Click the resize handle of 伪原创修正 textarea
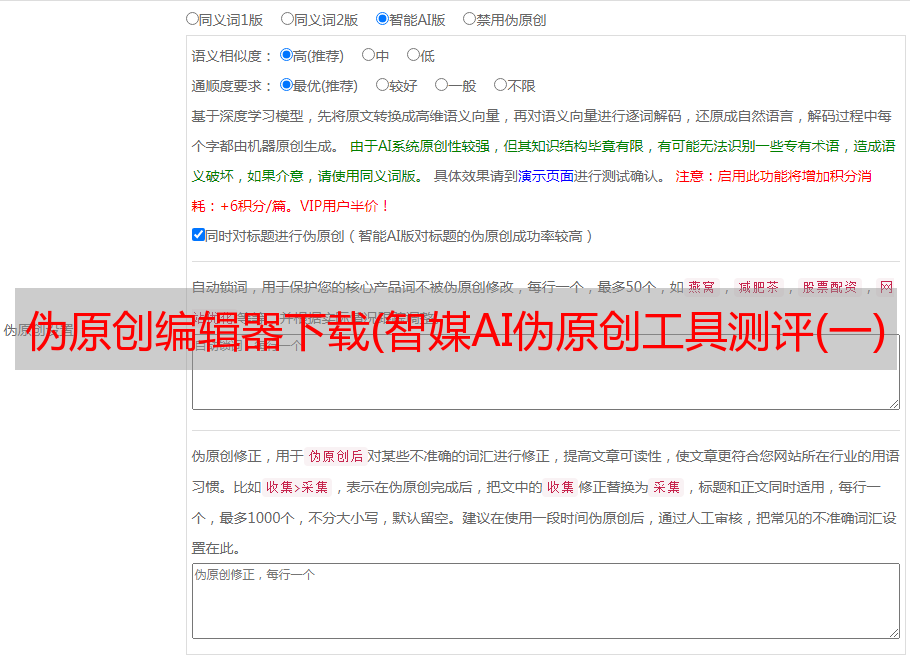This screenshot has width=911, height=658. point(894,633)
